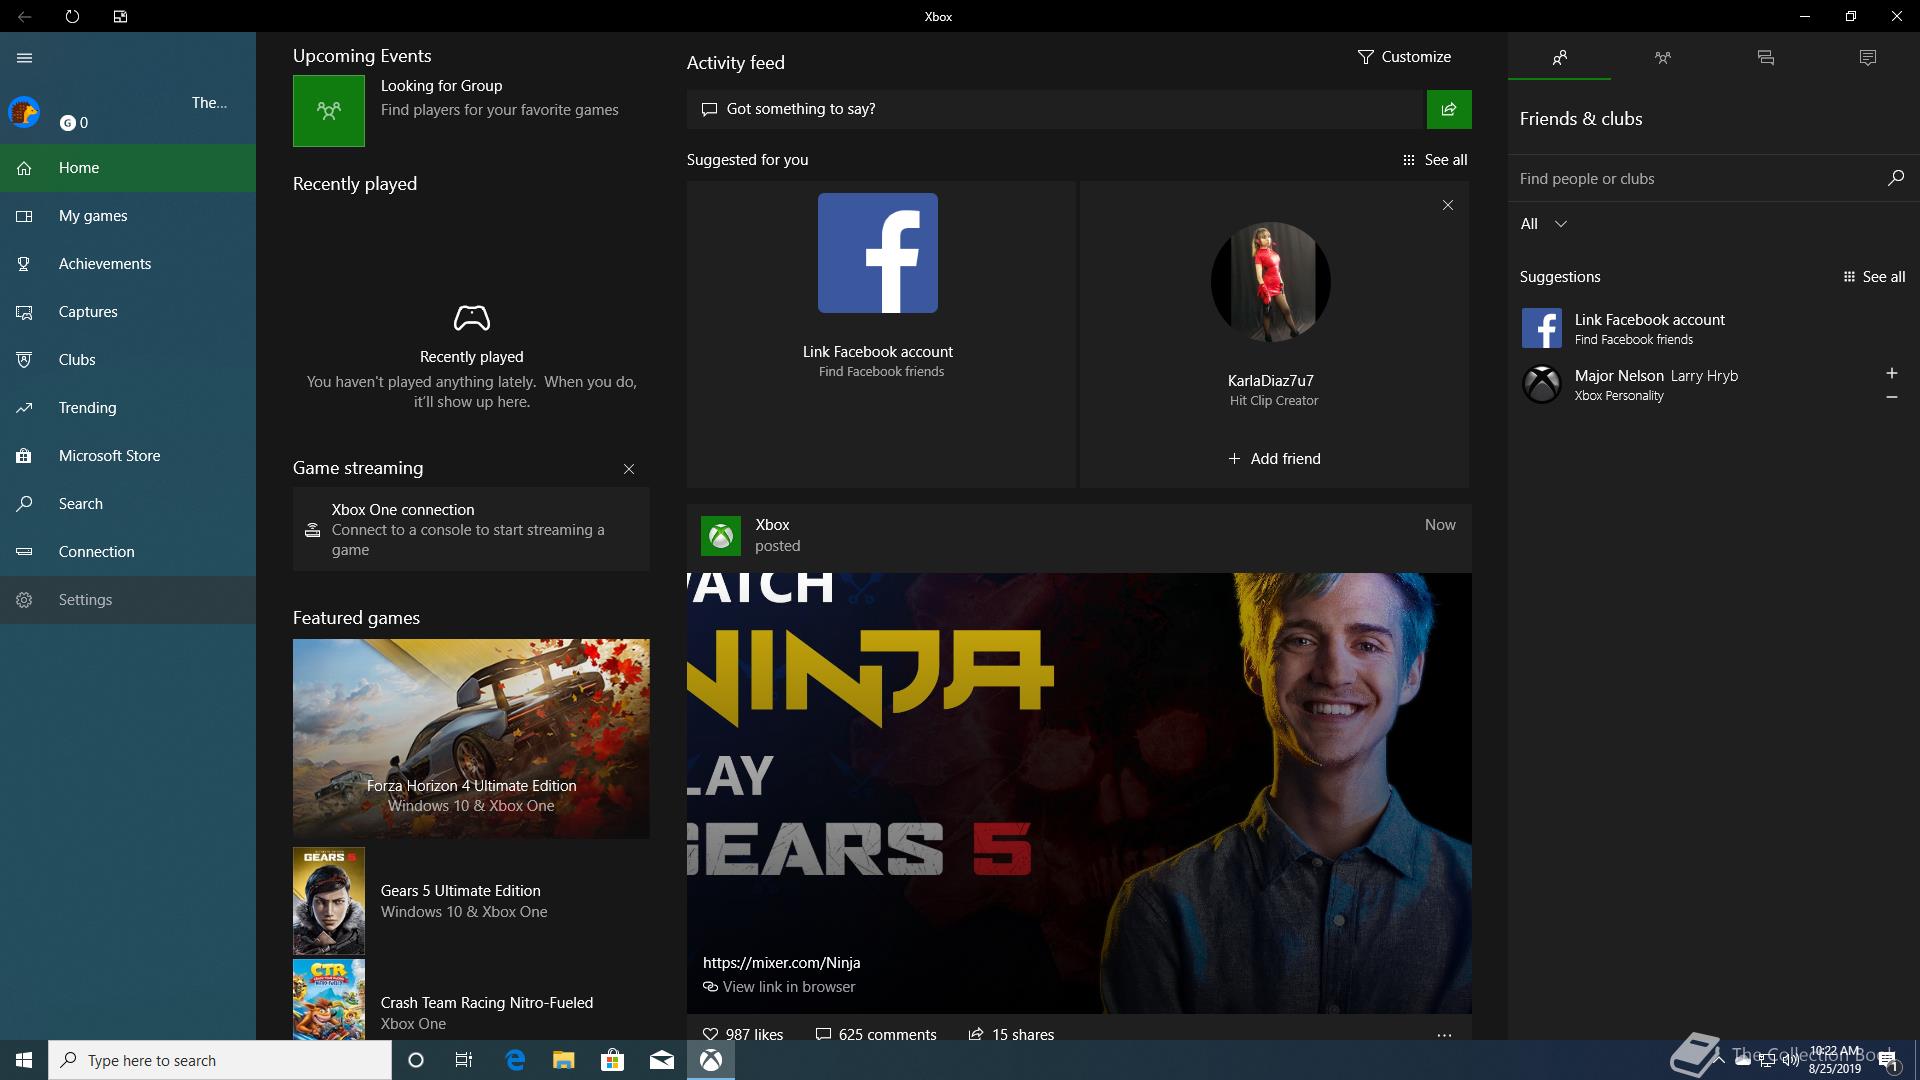The width and height of the screenshot is (1920, 1080).
Task: Open Trending page
Action: 128,408
